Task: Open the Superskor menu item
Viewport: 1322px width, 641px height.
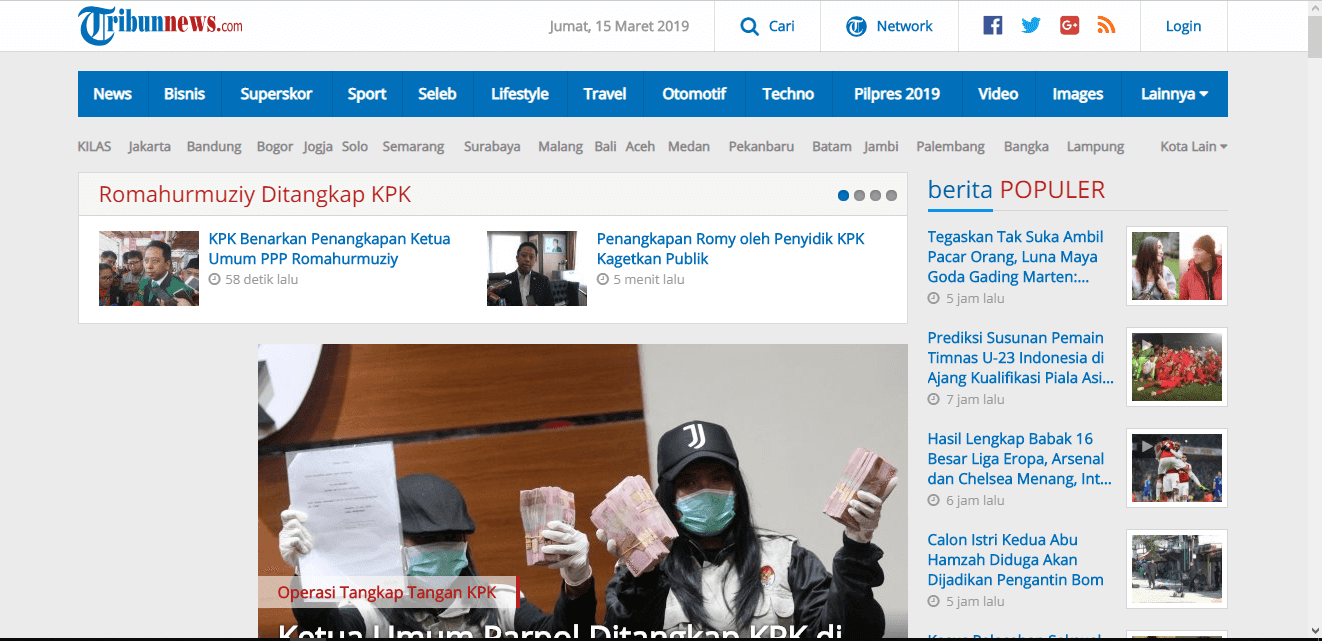Action: click(x=276, y=93)
